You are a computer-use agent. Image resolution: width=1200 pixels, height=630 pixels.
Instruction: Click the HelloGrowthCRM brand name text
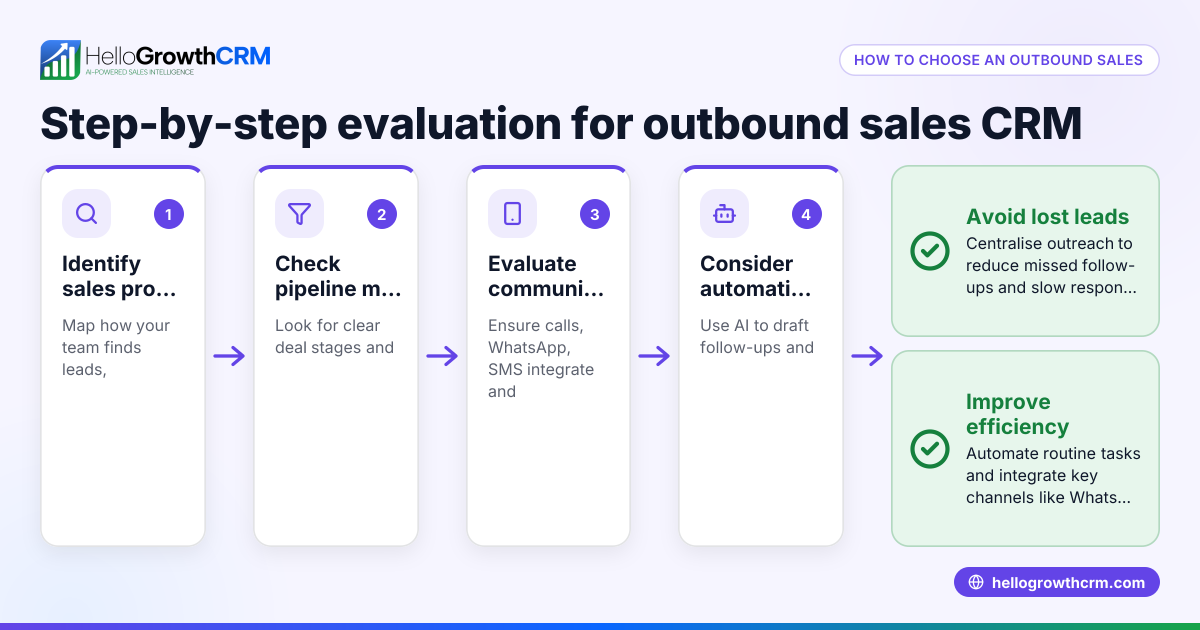click(178, 56)
